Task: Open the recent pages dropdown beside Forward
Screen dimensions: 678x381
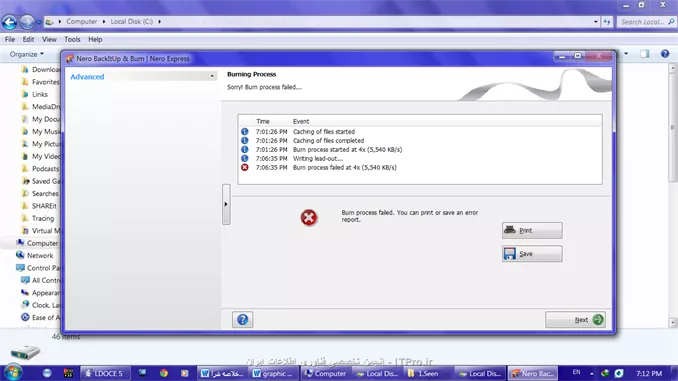Action: click(x=38, y=22)
